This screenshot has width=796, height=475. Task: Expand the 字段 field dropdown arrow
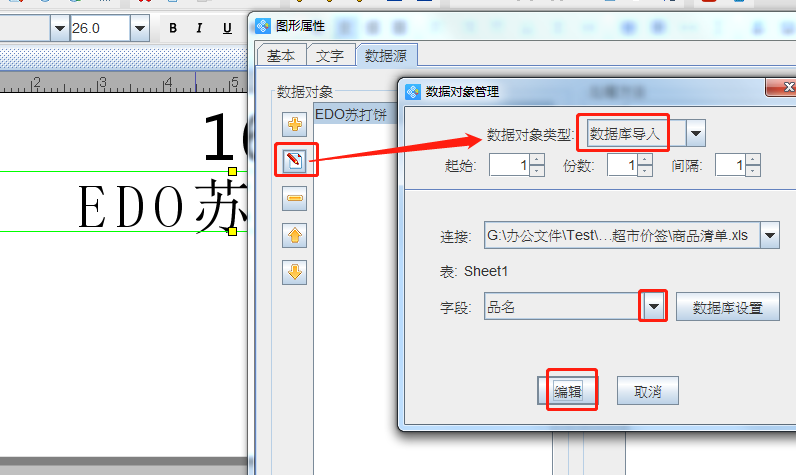[x=653, y=307]
